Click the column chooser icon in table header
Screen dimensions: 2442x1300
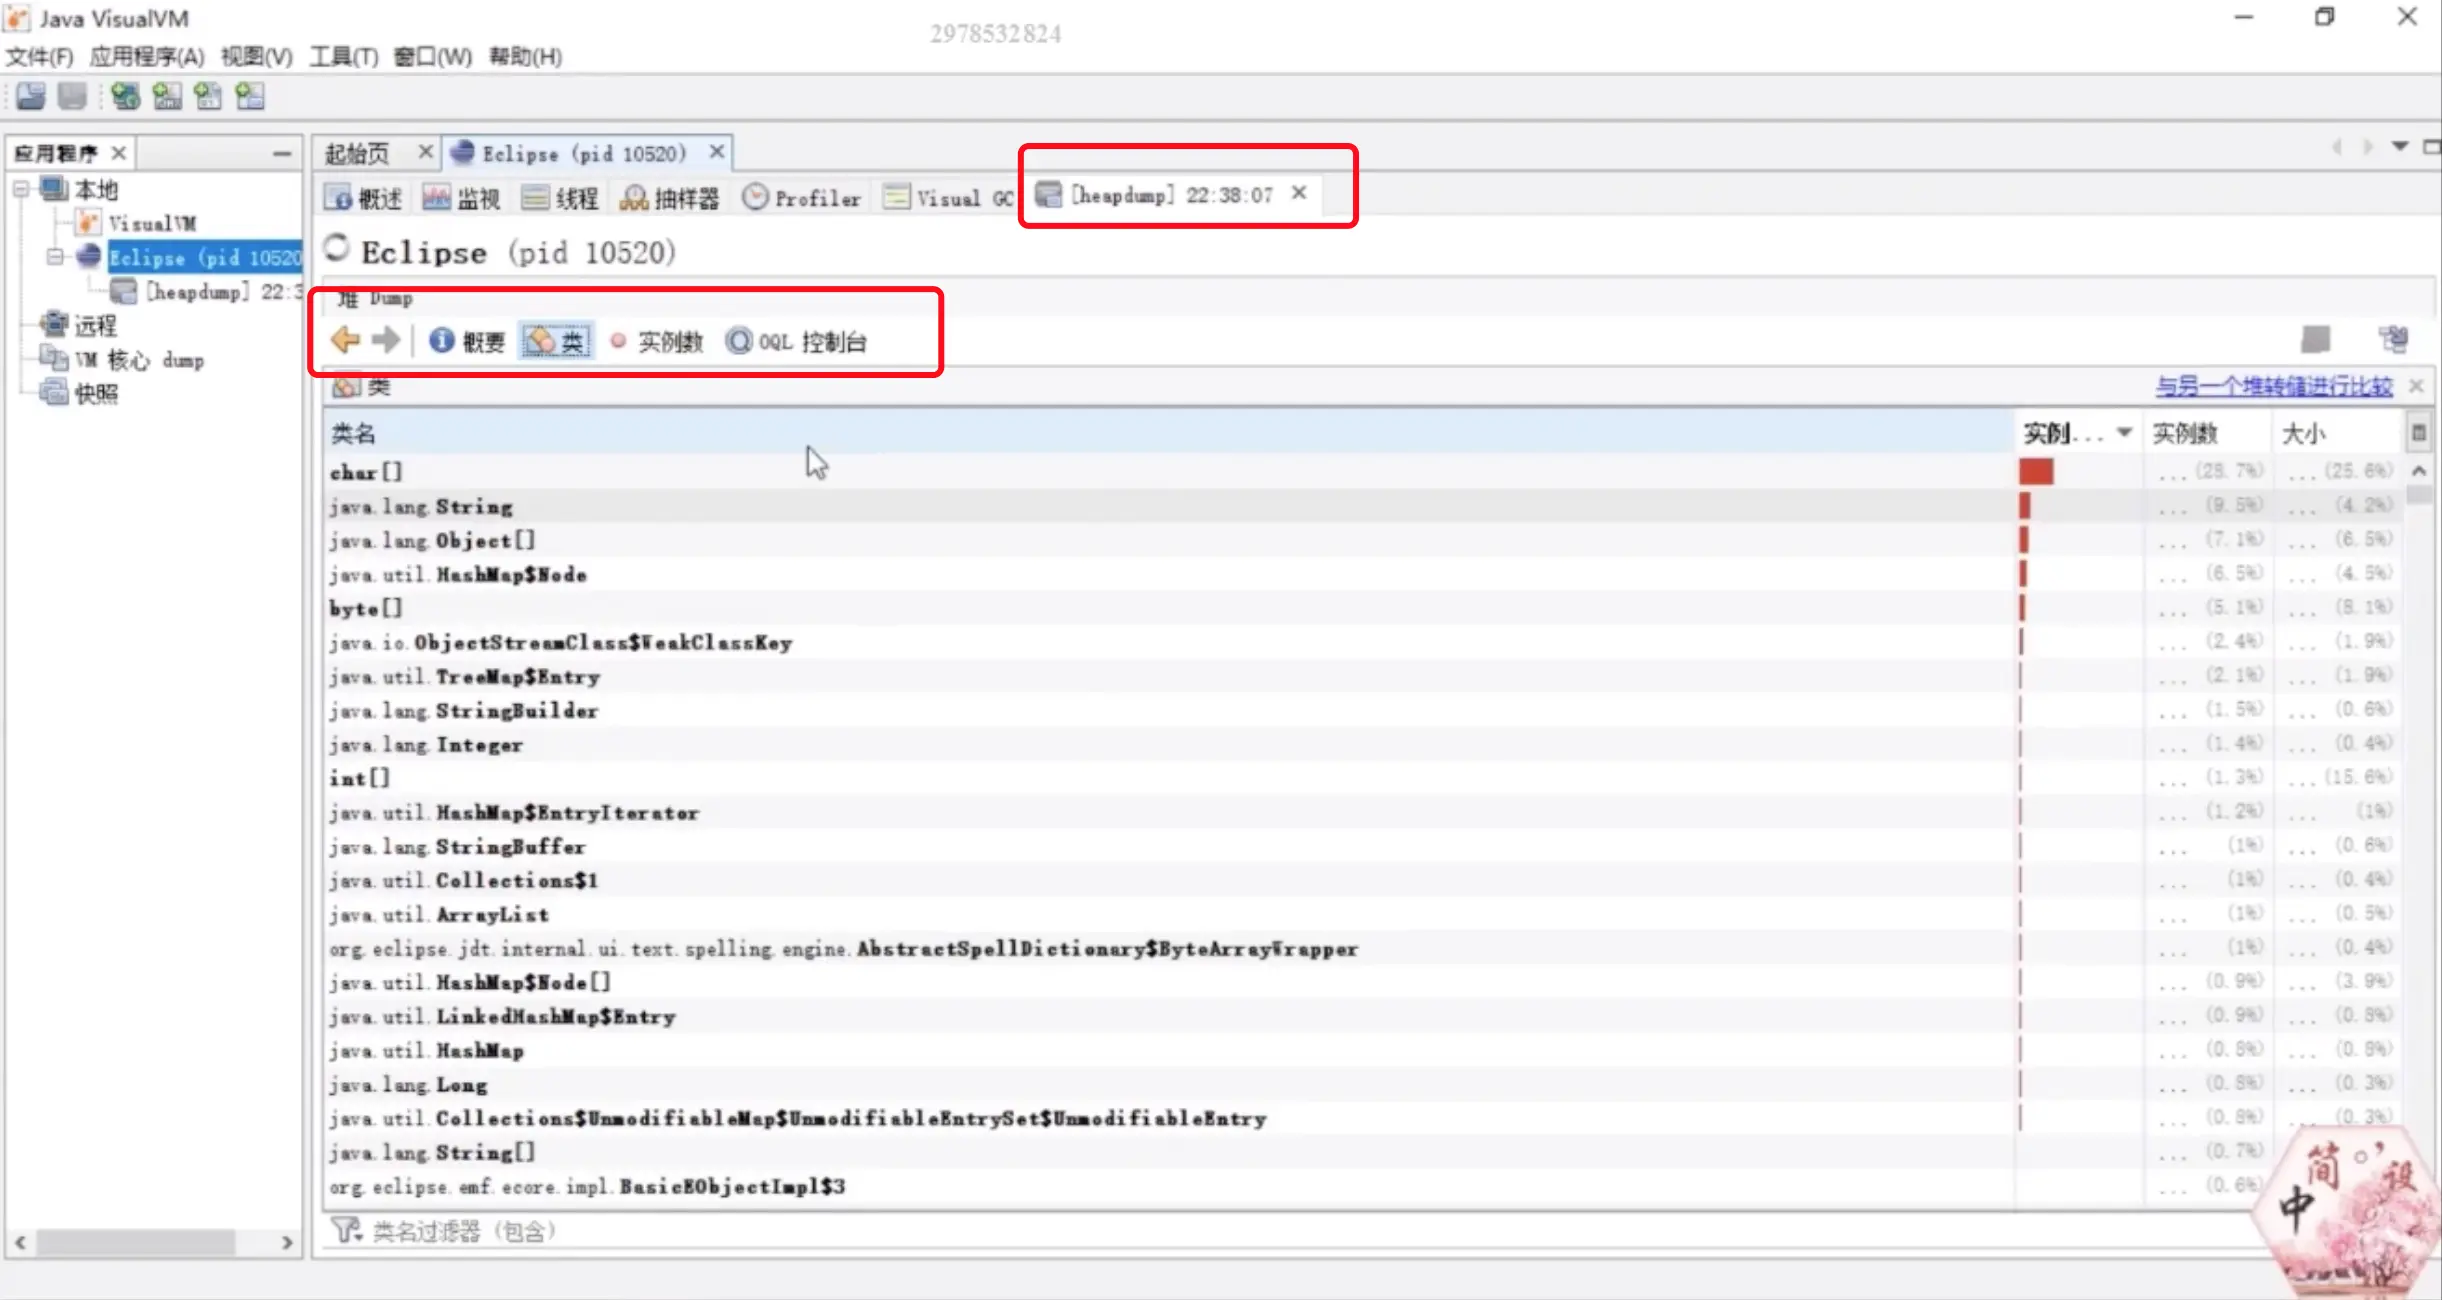2418,433
